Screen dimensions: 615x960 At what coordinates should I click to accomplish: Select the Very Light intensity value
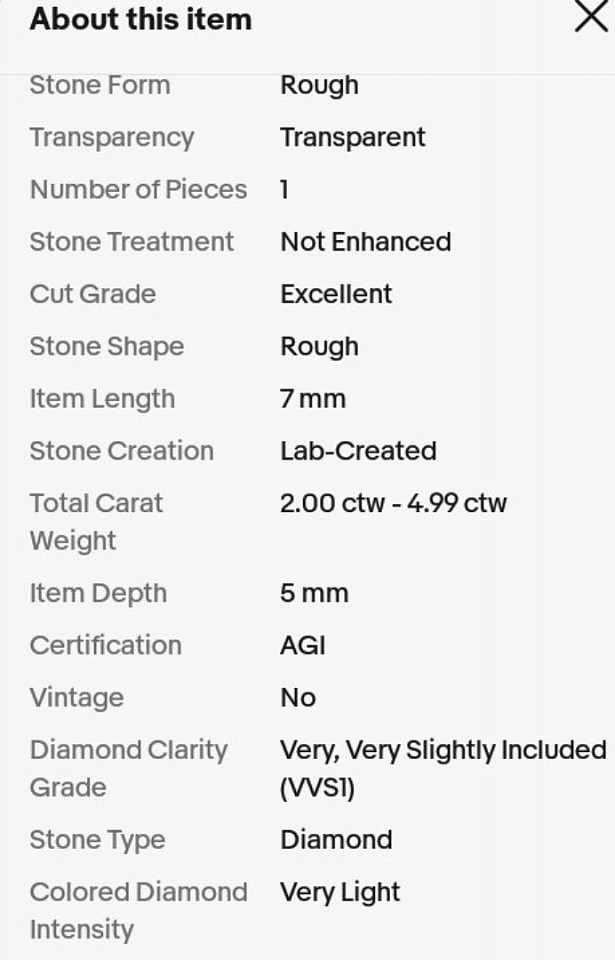[x=340, y=893]
